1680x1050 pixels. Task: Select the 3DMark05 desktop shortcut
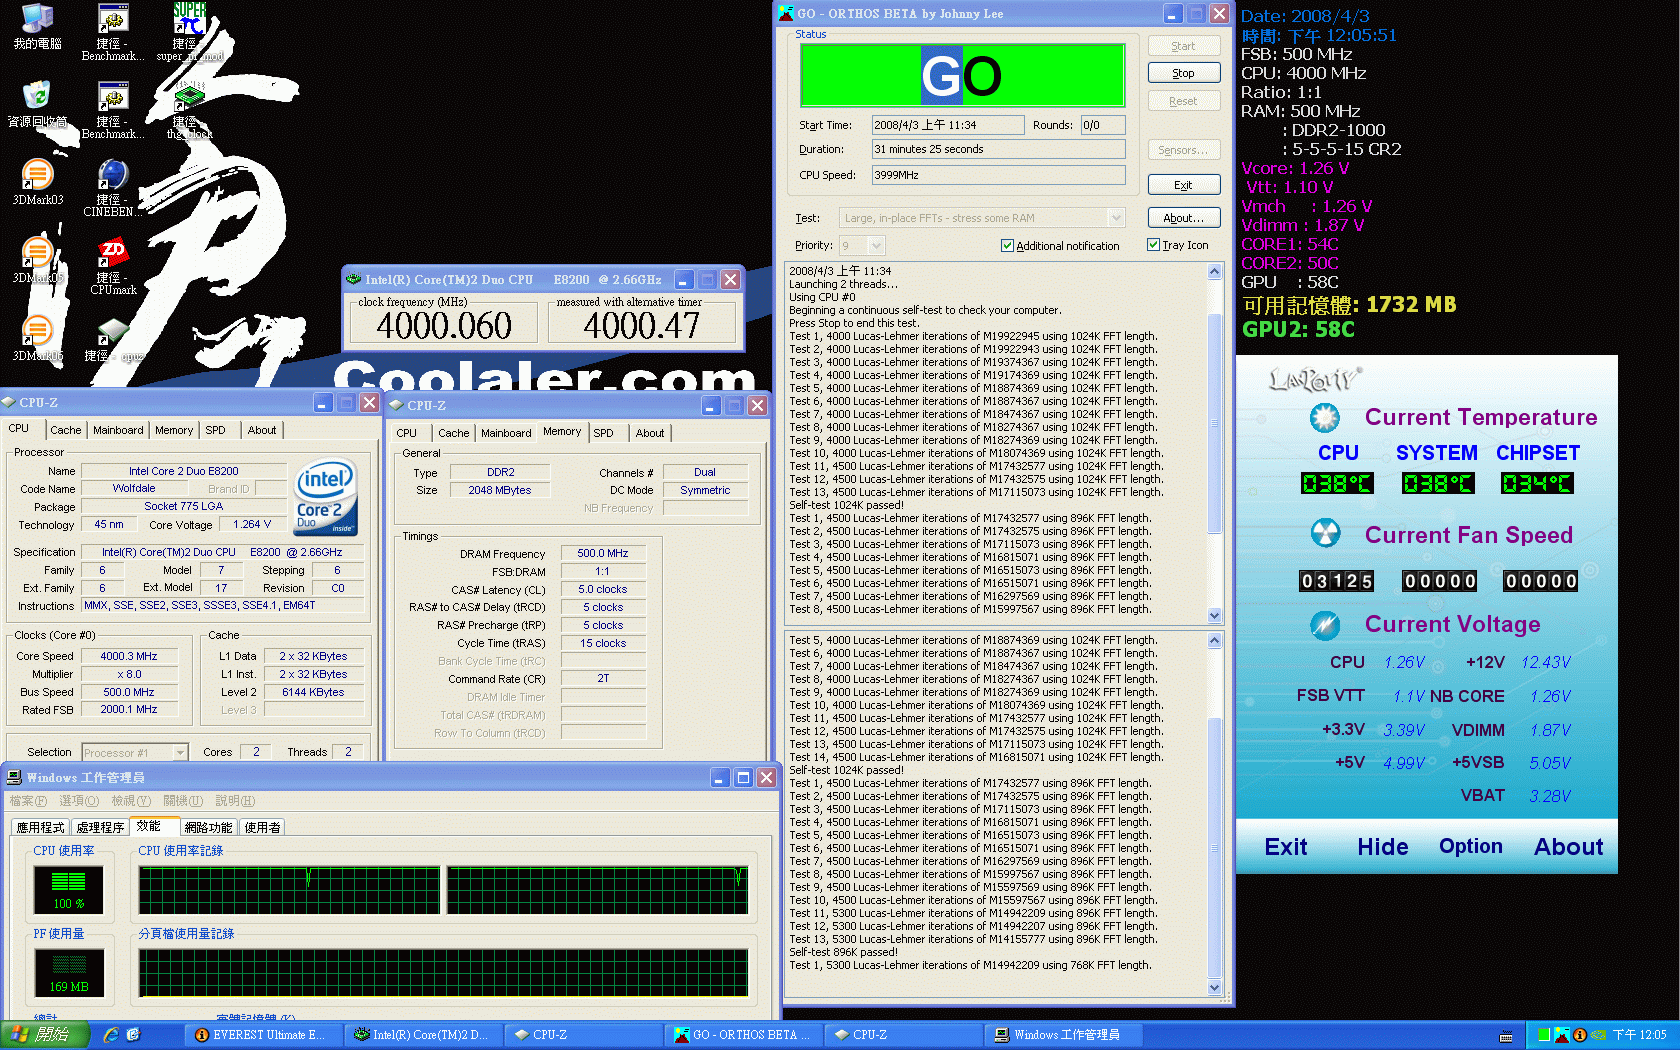tap(37, 260)
